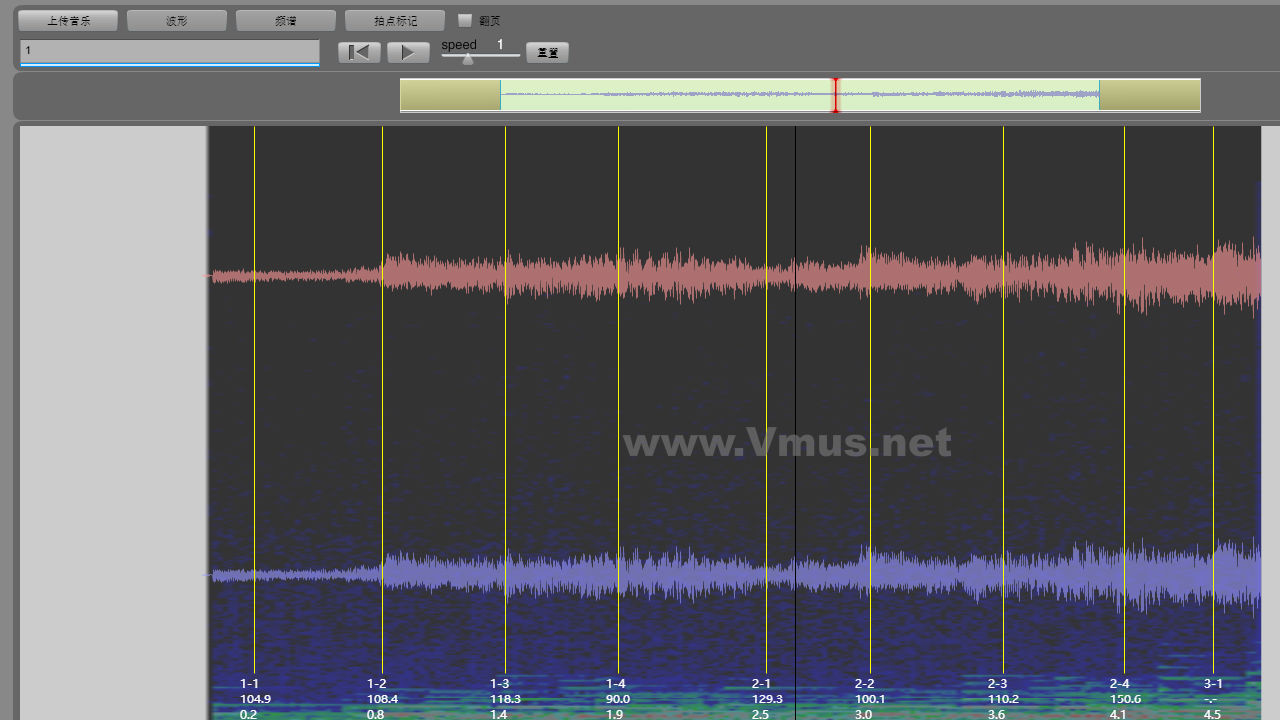Click tempo value 108.4
The height and width of the screenshot is (720, 1280).
coord(383,699)
